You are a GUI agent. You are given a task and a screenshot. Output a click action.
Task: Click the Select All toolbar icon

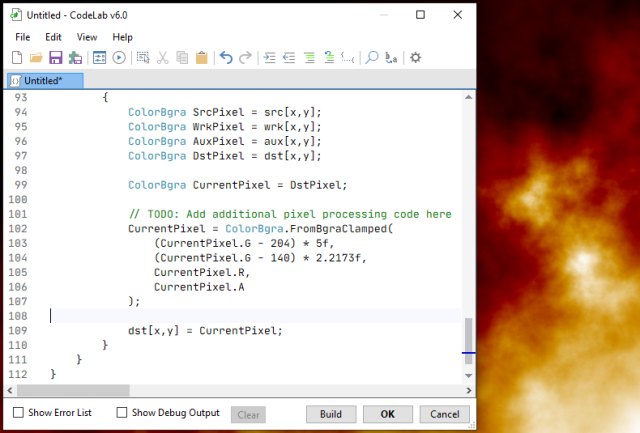(143, 58)
